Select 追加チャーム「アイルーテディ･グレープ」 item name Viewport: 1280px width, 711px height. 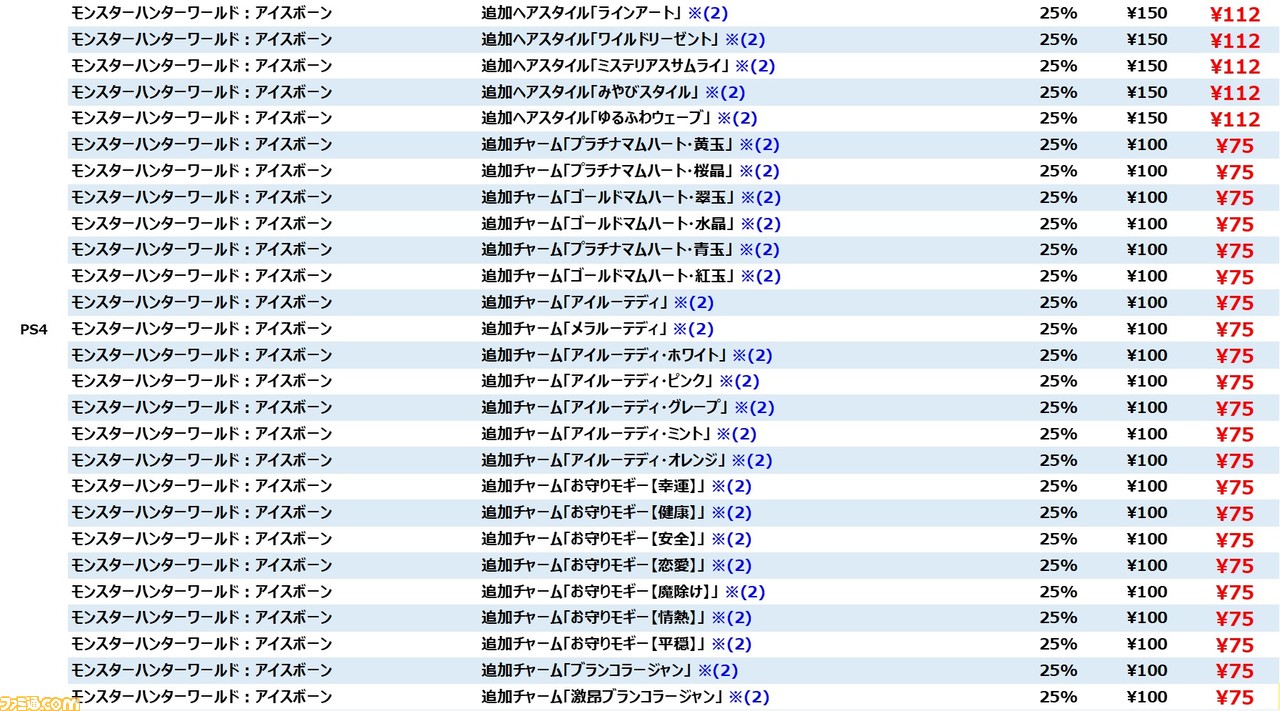606,407
